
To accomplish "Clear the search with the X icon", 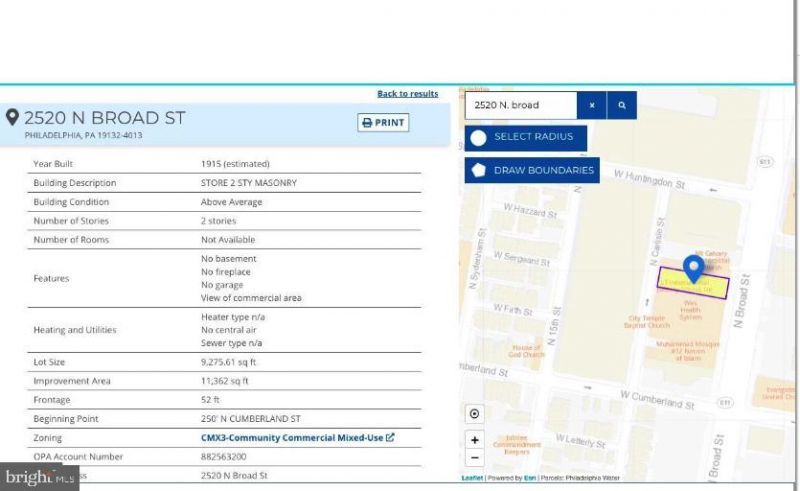I will [x=591, y=105].
